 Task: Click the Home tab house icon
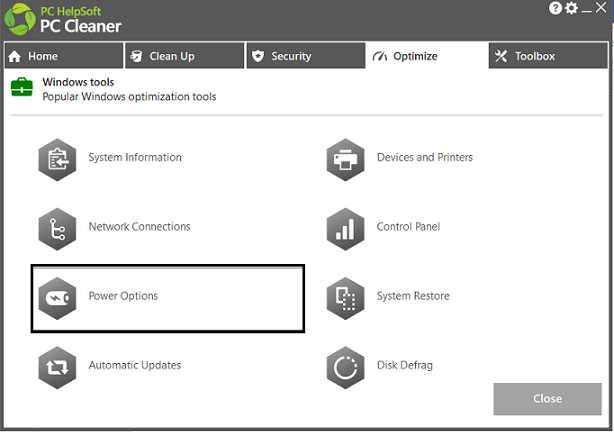15,56
